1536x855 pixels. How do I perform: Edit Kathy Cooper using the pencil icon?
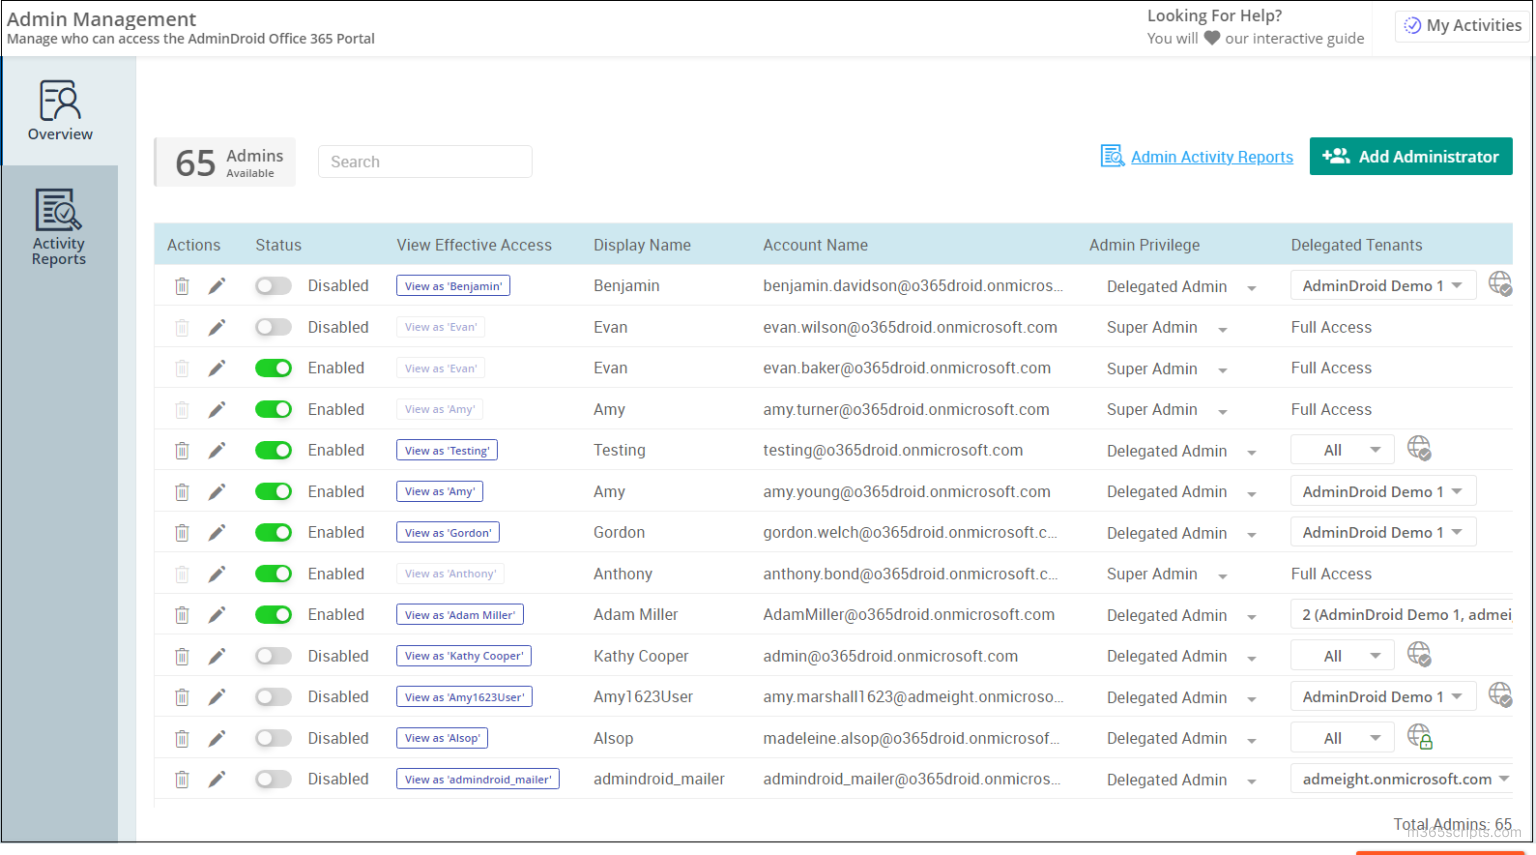216,655
